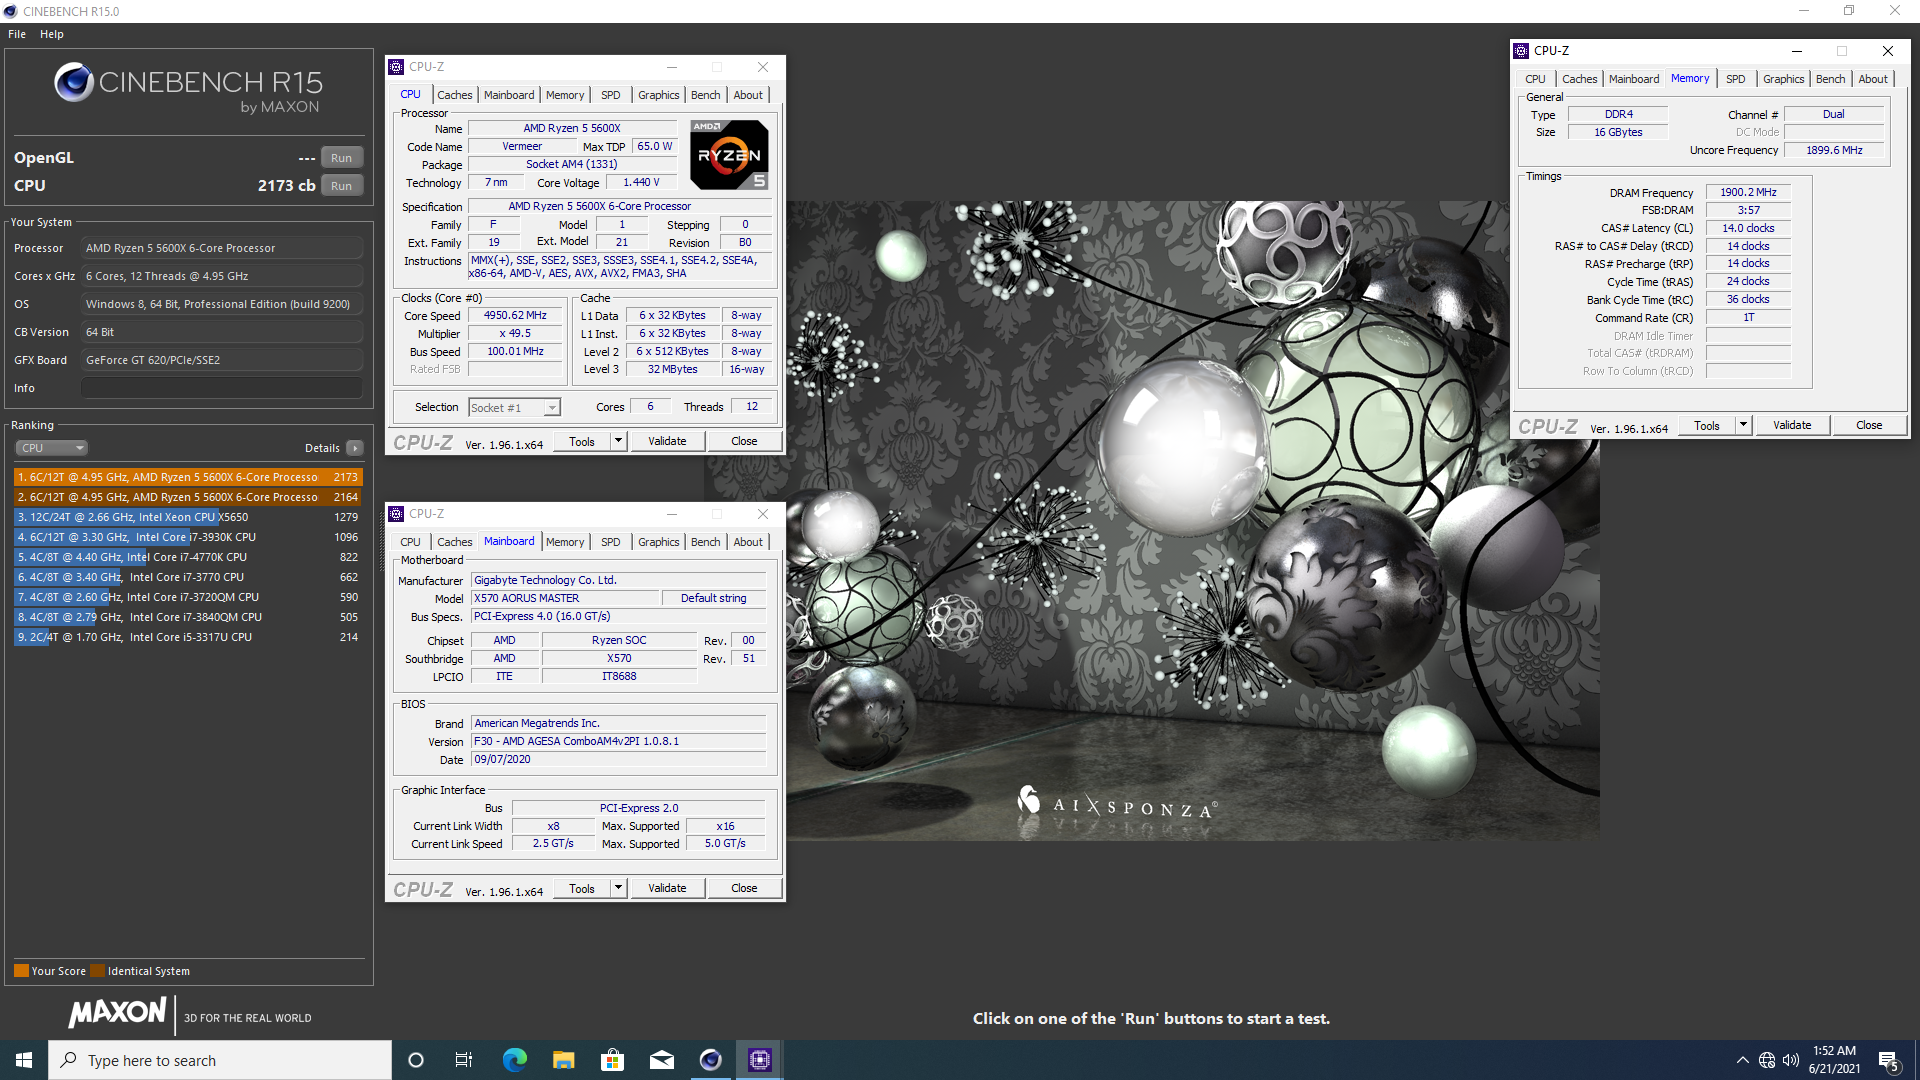Open Graphics tab in Memory CPU-Z window
The height and width of the screenshot is (1080, 1920).
[1783, 79]
